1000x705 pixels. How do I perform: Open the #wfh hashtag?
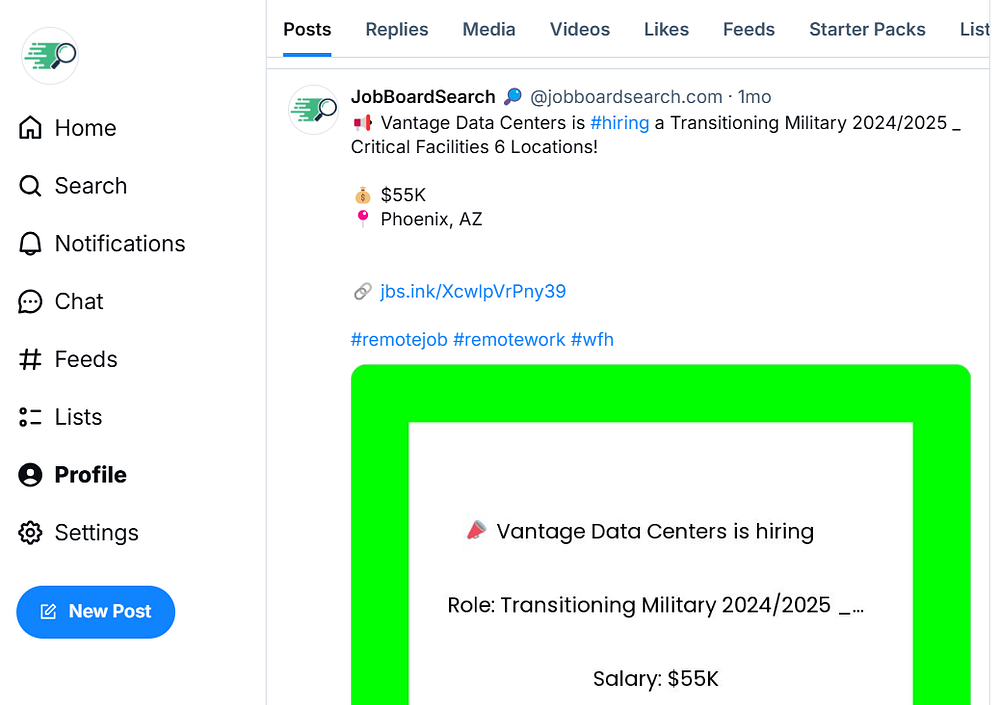[592, 339]
